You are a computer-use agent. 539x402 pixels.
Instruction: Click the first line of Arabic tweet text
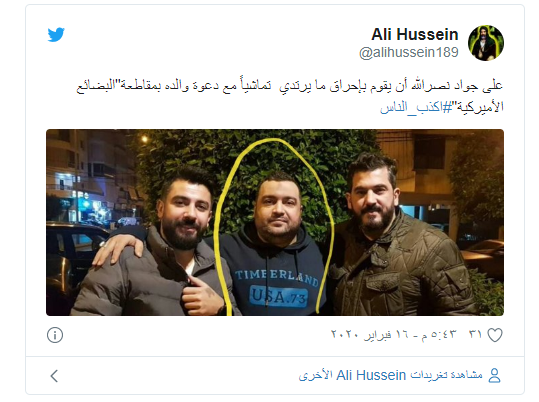click(x=289, y=86)
